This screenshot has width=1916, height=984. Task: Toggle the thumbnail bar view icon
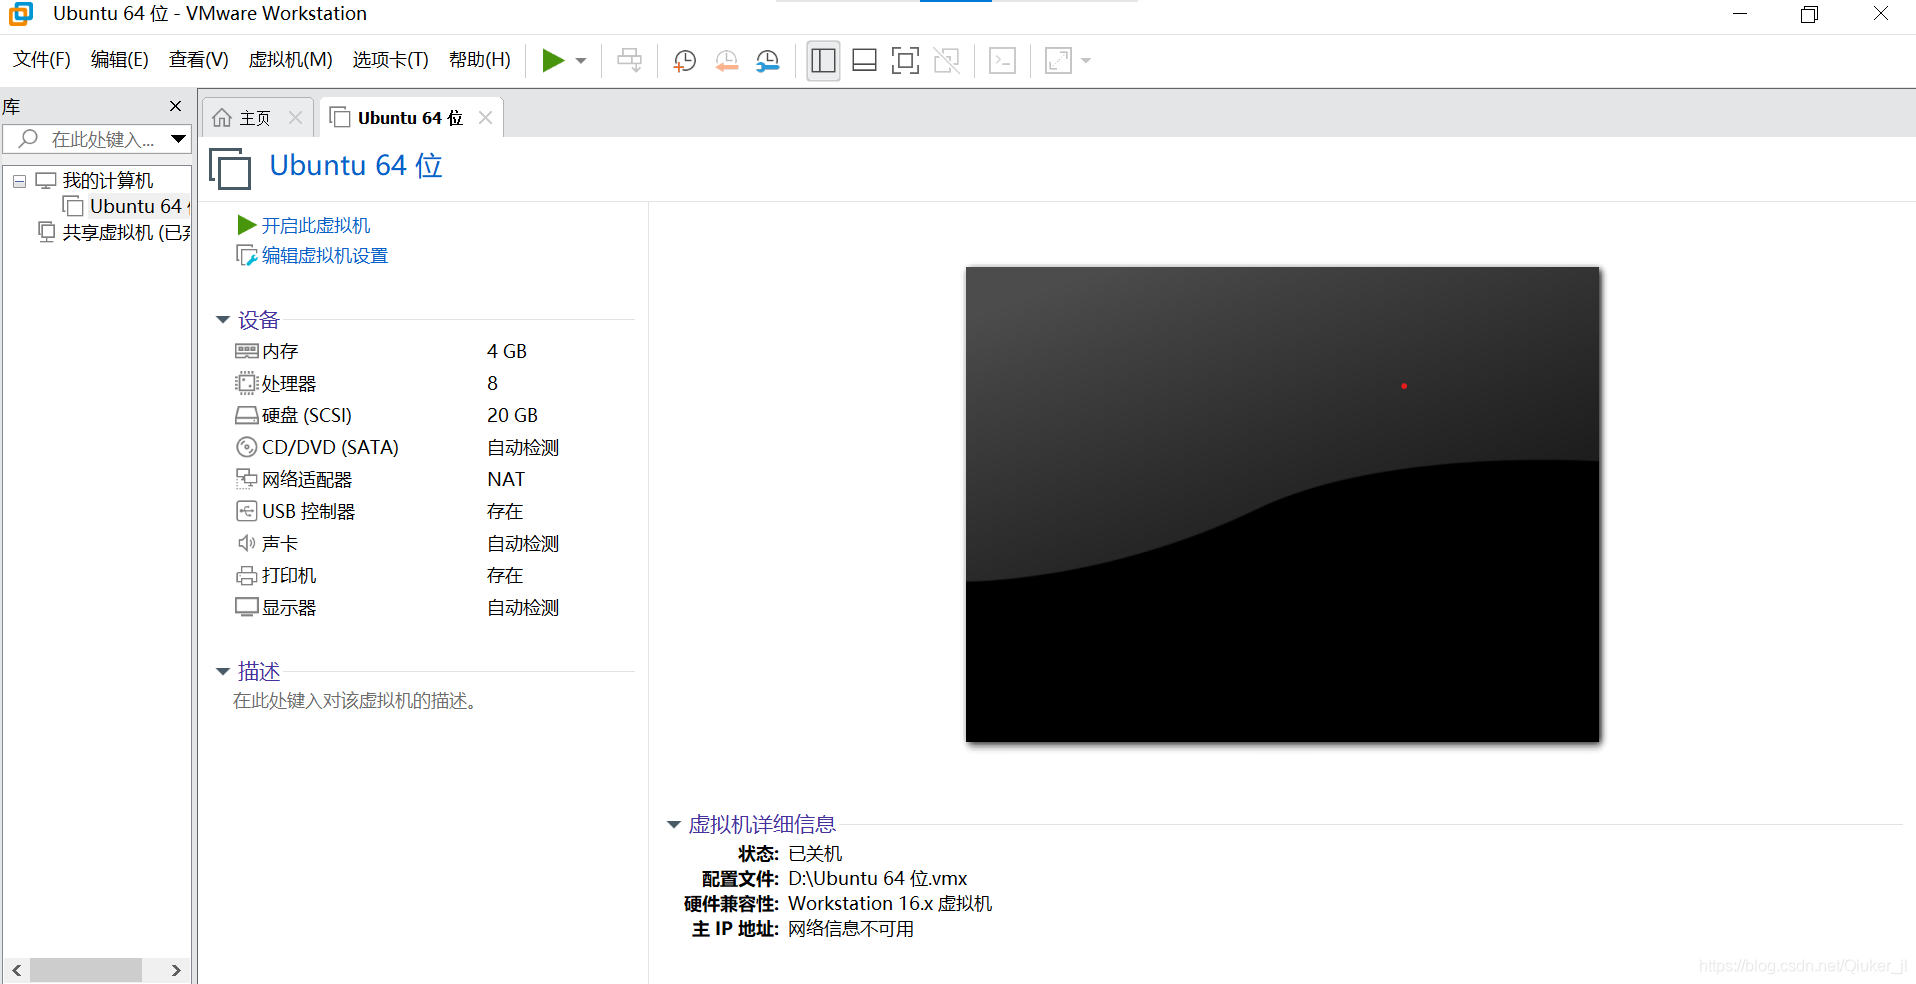(x=864, y=61)
